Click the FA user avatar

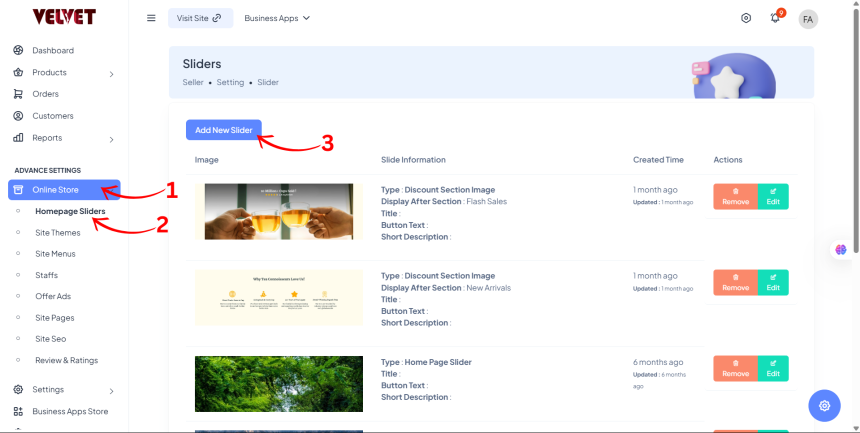click(x=808, y=19)
